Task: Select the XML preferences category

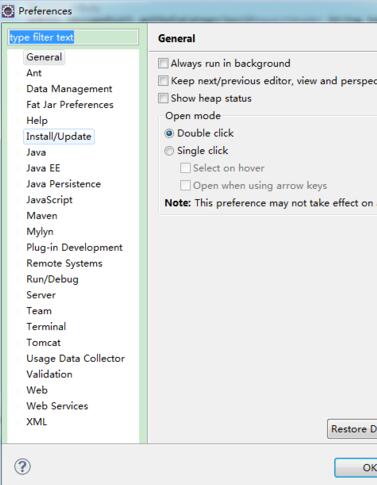Action: (36, 422)
